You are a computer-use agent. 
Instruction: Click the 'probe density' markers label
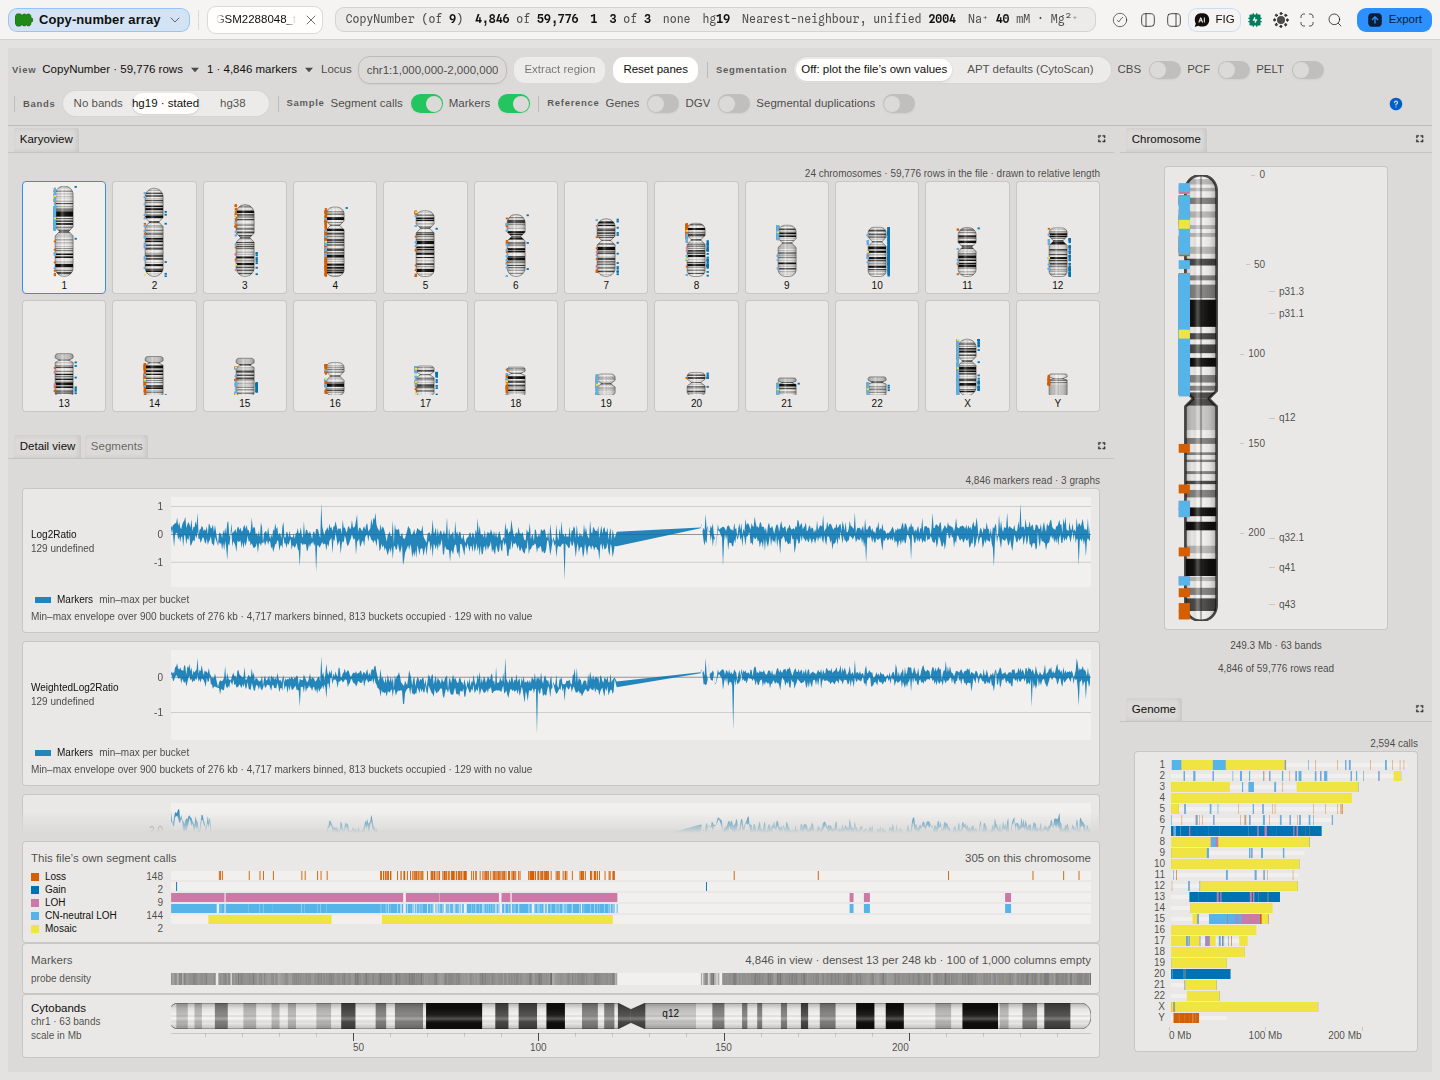pyautogui.click(x=61, y=979)
